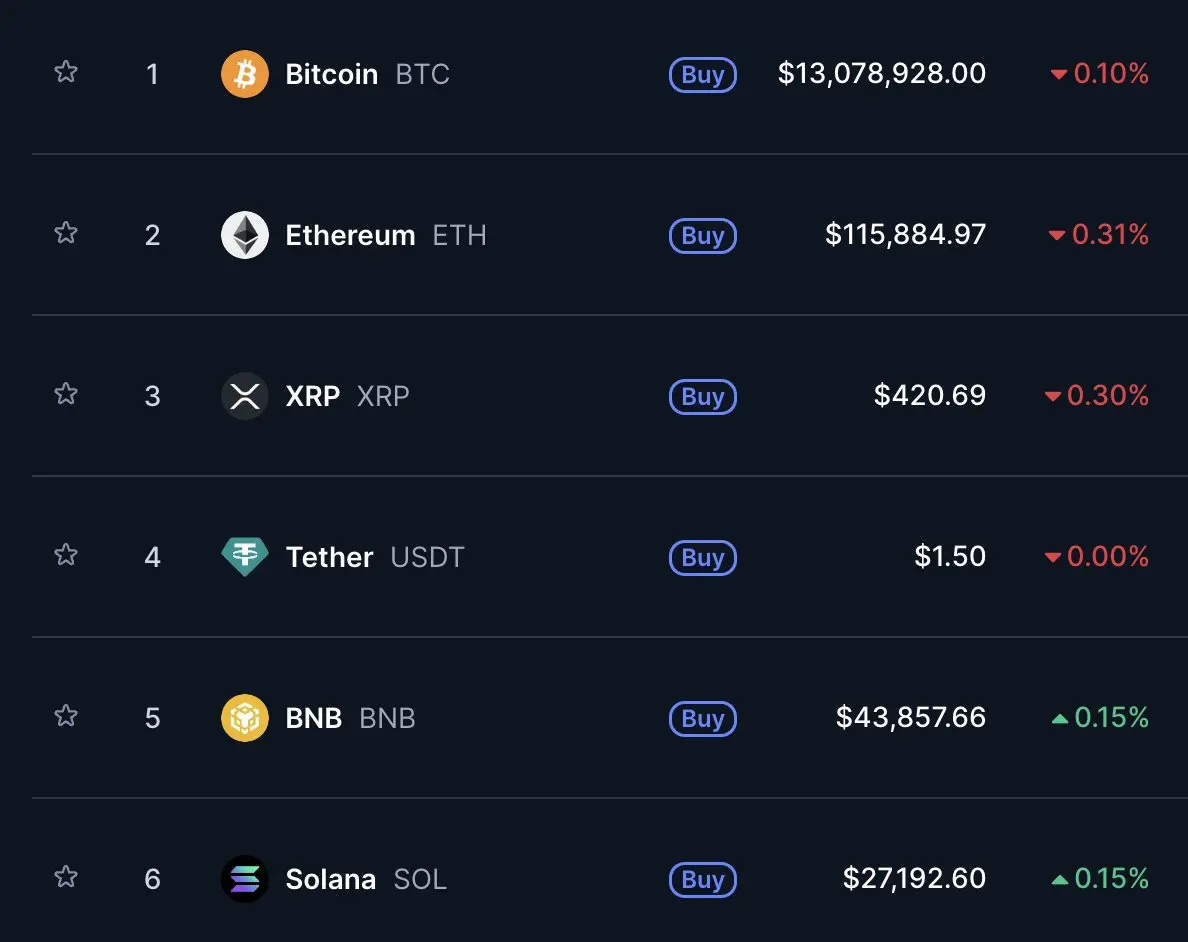Click Buy in the Solana row
This screenshot has height=942, width=1188.
pos(703,880)
